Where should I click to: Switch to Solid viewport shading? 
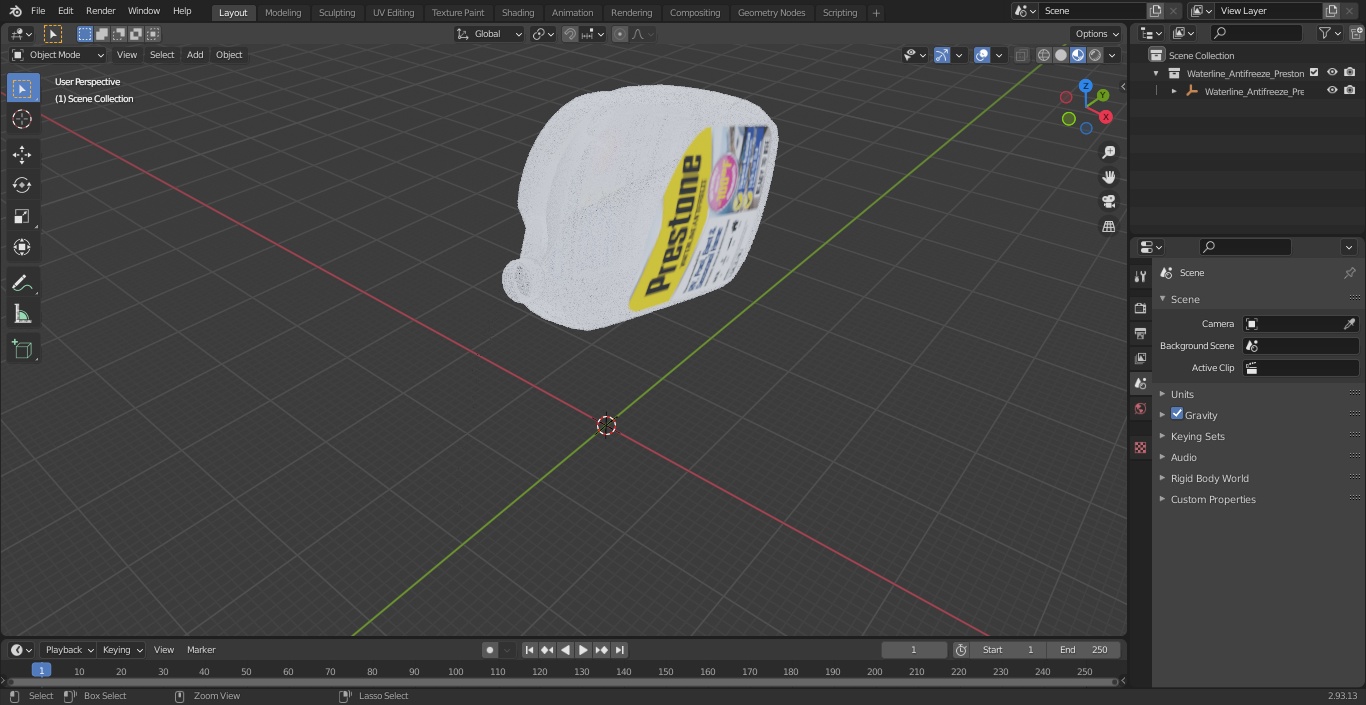coord(1061,55)
